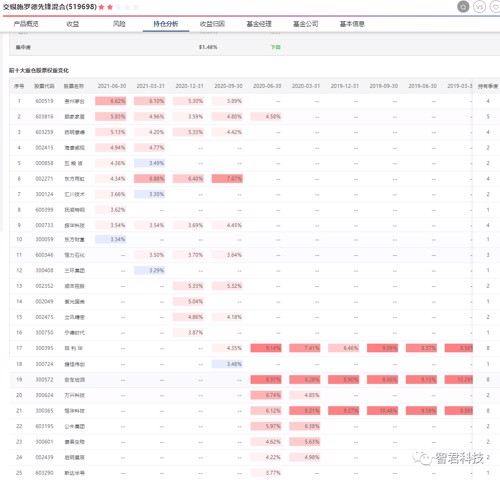Click the blue 3.29% cell for 300408
Screen dimensions: 500x480
[149, 270]
